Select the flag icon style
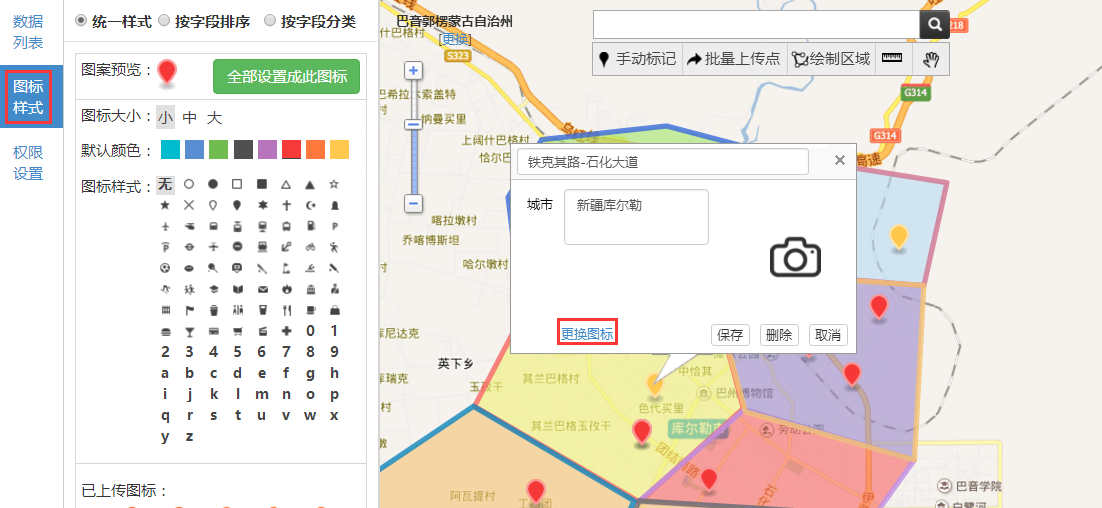The width and height of the screenshot is (1102, 508). [x=188, y=310]
